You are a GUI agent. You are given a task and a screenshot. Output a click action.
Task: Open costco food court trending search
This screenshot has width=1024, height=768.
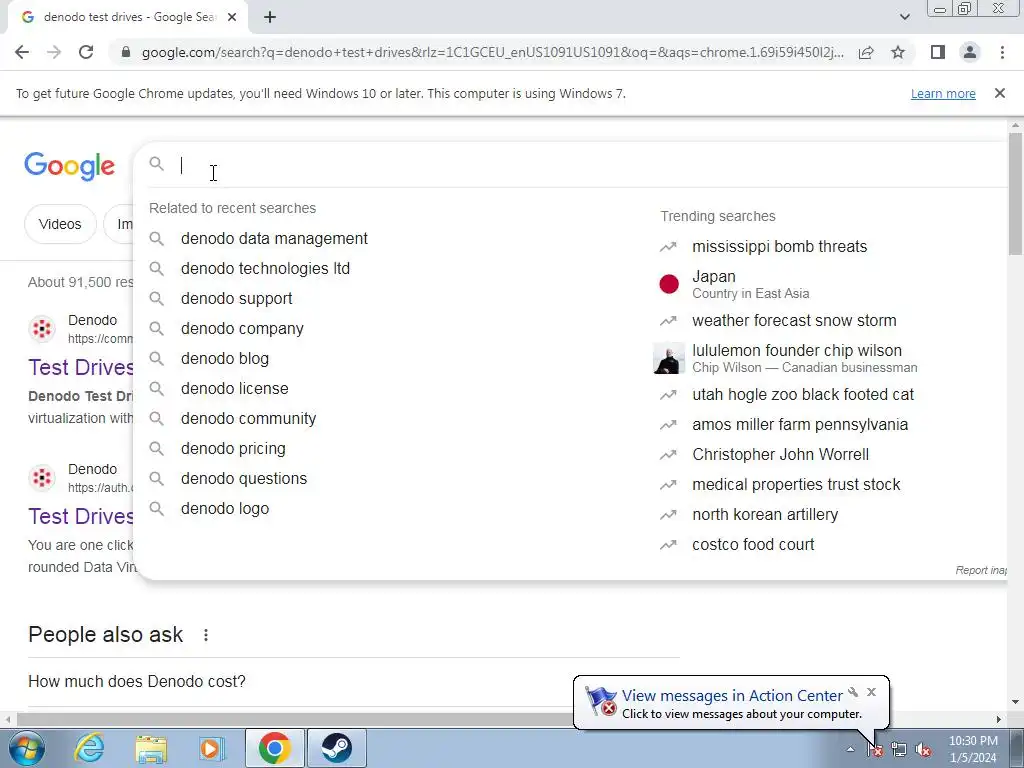point(753,545)
